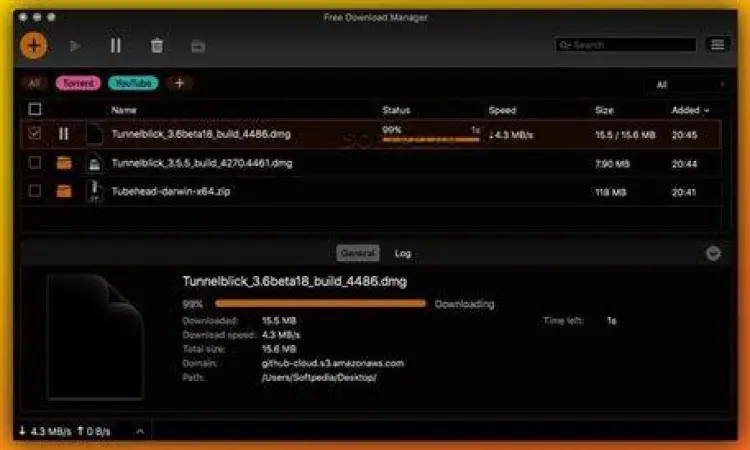
Task: Delete selected download using trash icon
Action: point(157,46)
